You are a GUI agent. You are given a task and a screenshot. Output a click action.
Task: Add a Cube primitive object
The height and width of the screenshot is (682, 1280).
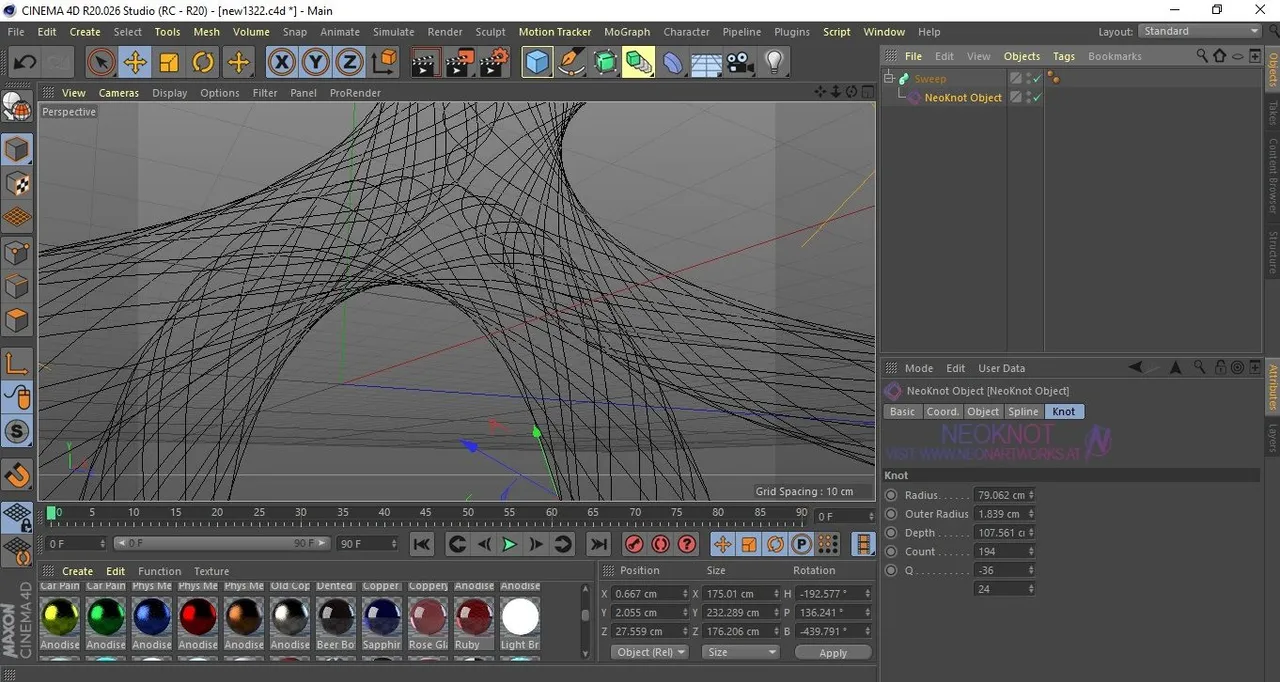[538, 62]
